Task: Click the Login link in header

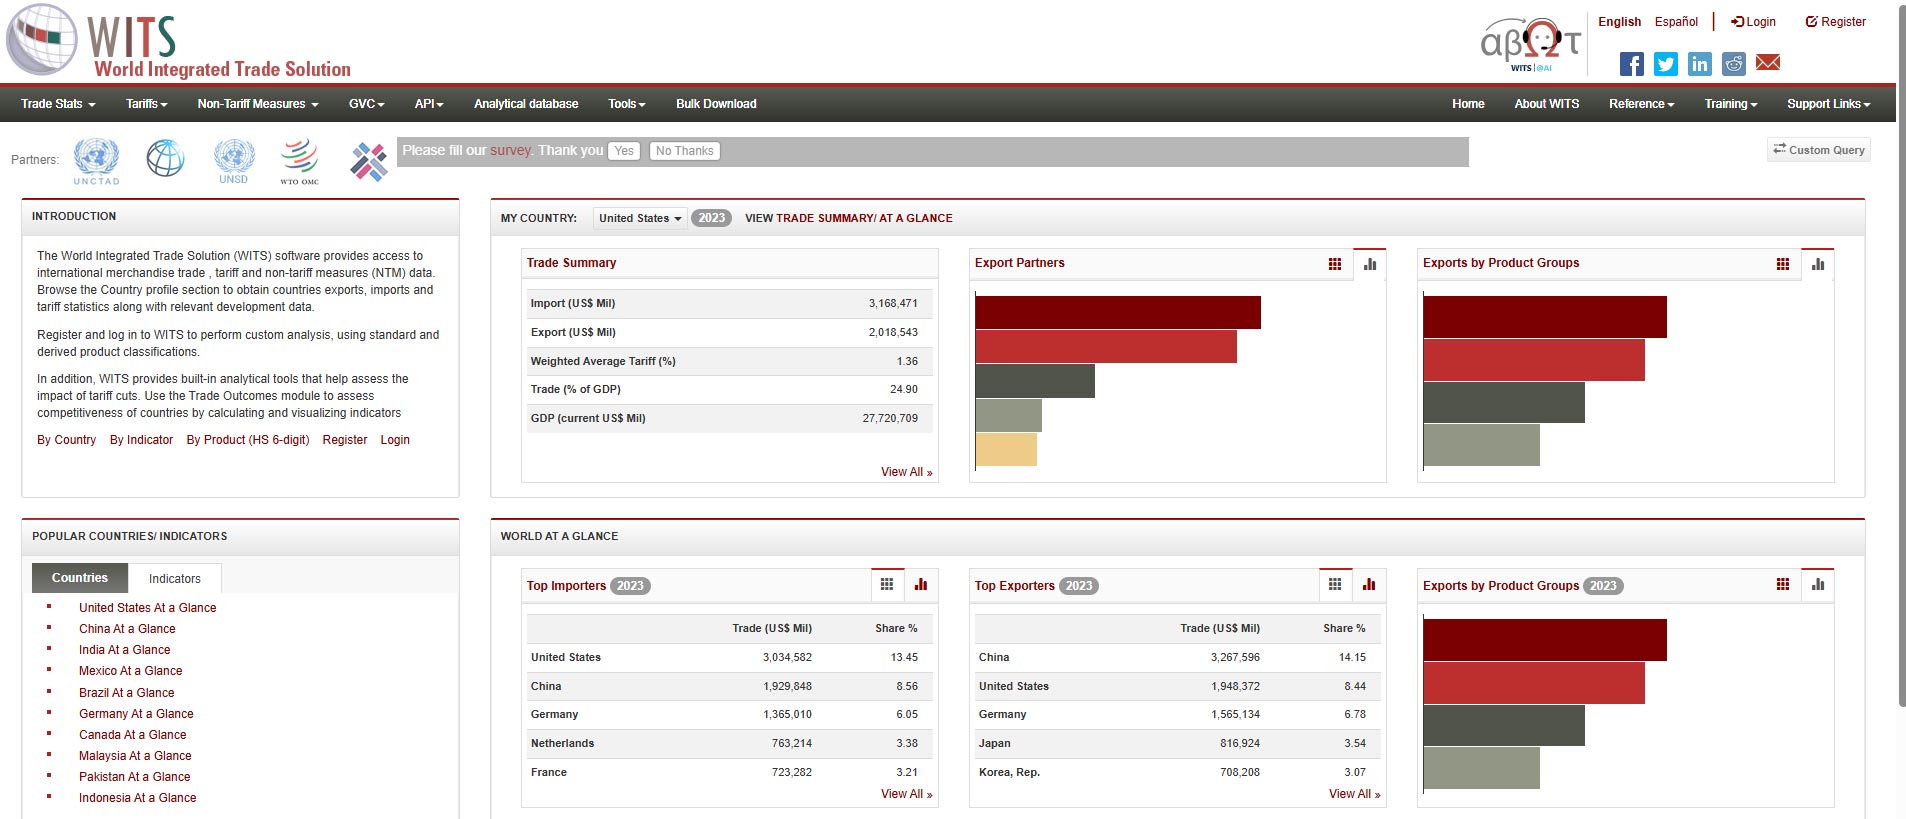Action: [x=1754, y=22]
